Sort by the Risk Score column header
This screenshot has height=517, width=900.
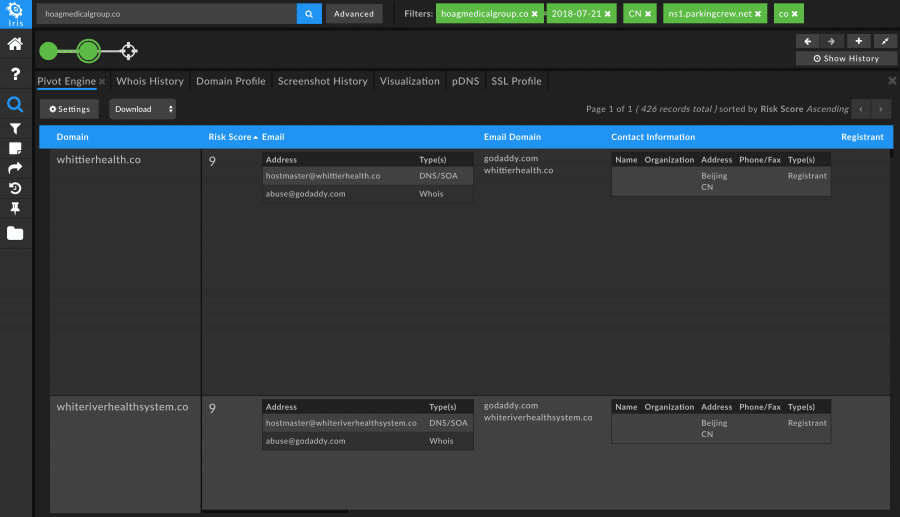232,137
